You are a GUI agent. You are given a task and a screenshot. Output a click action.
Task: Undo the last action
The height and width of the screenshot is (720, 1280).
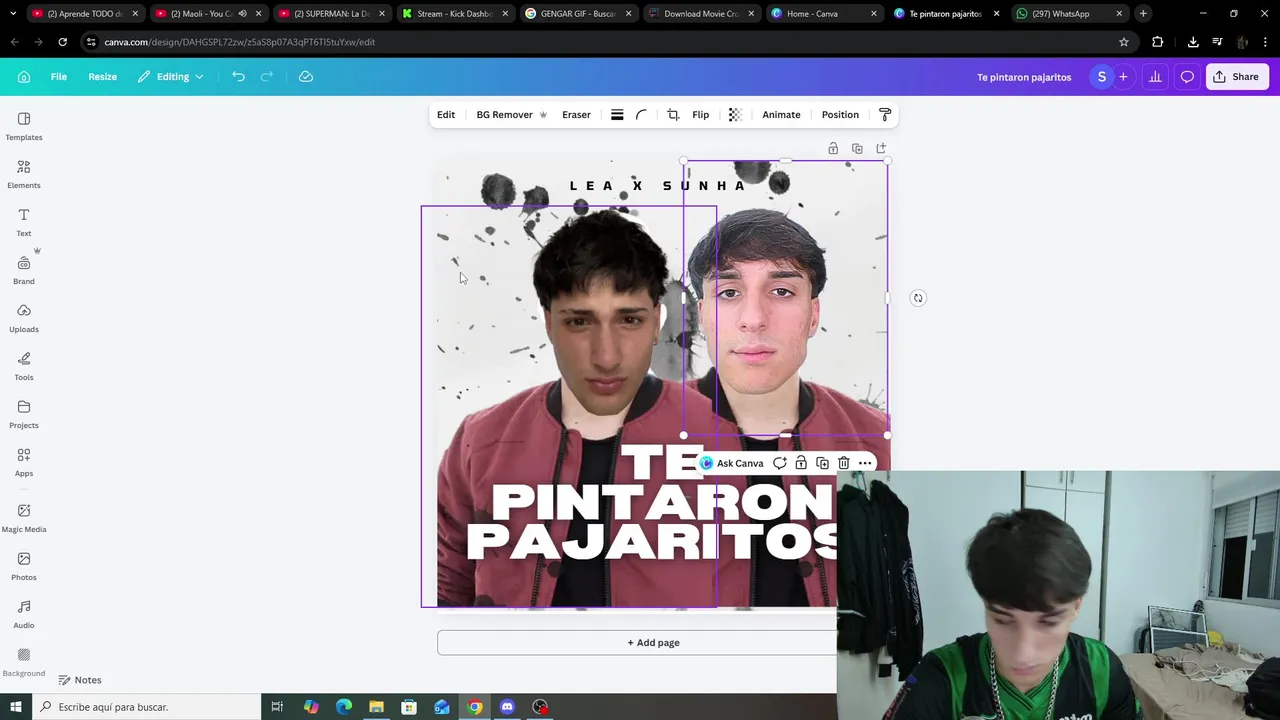pos(238,77)
